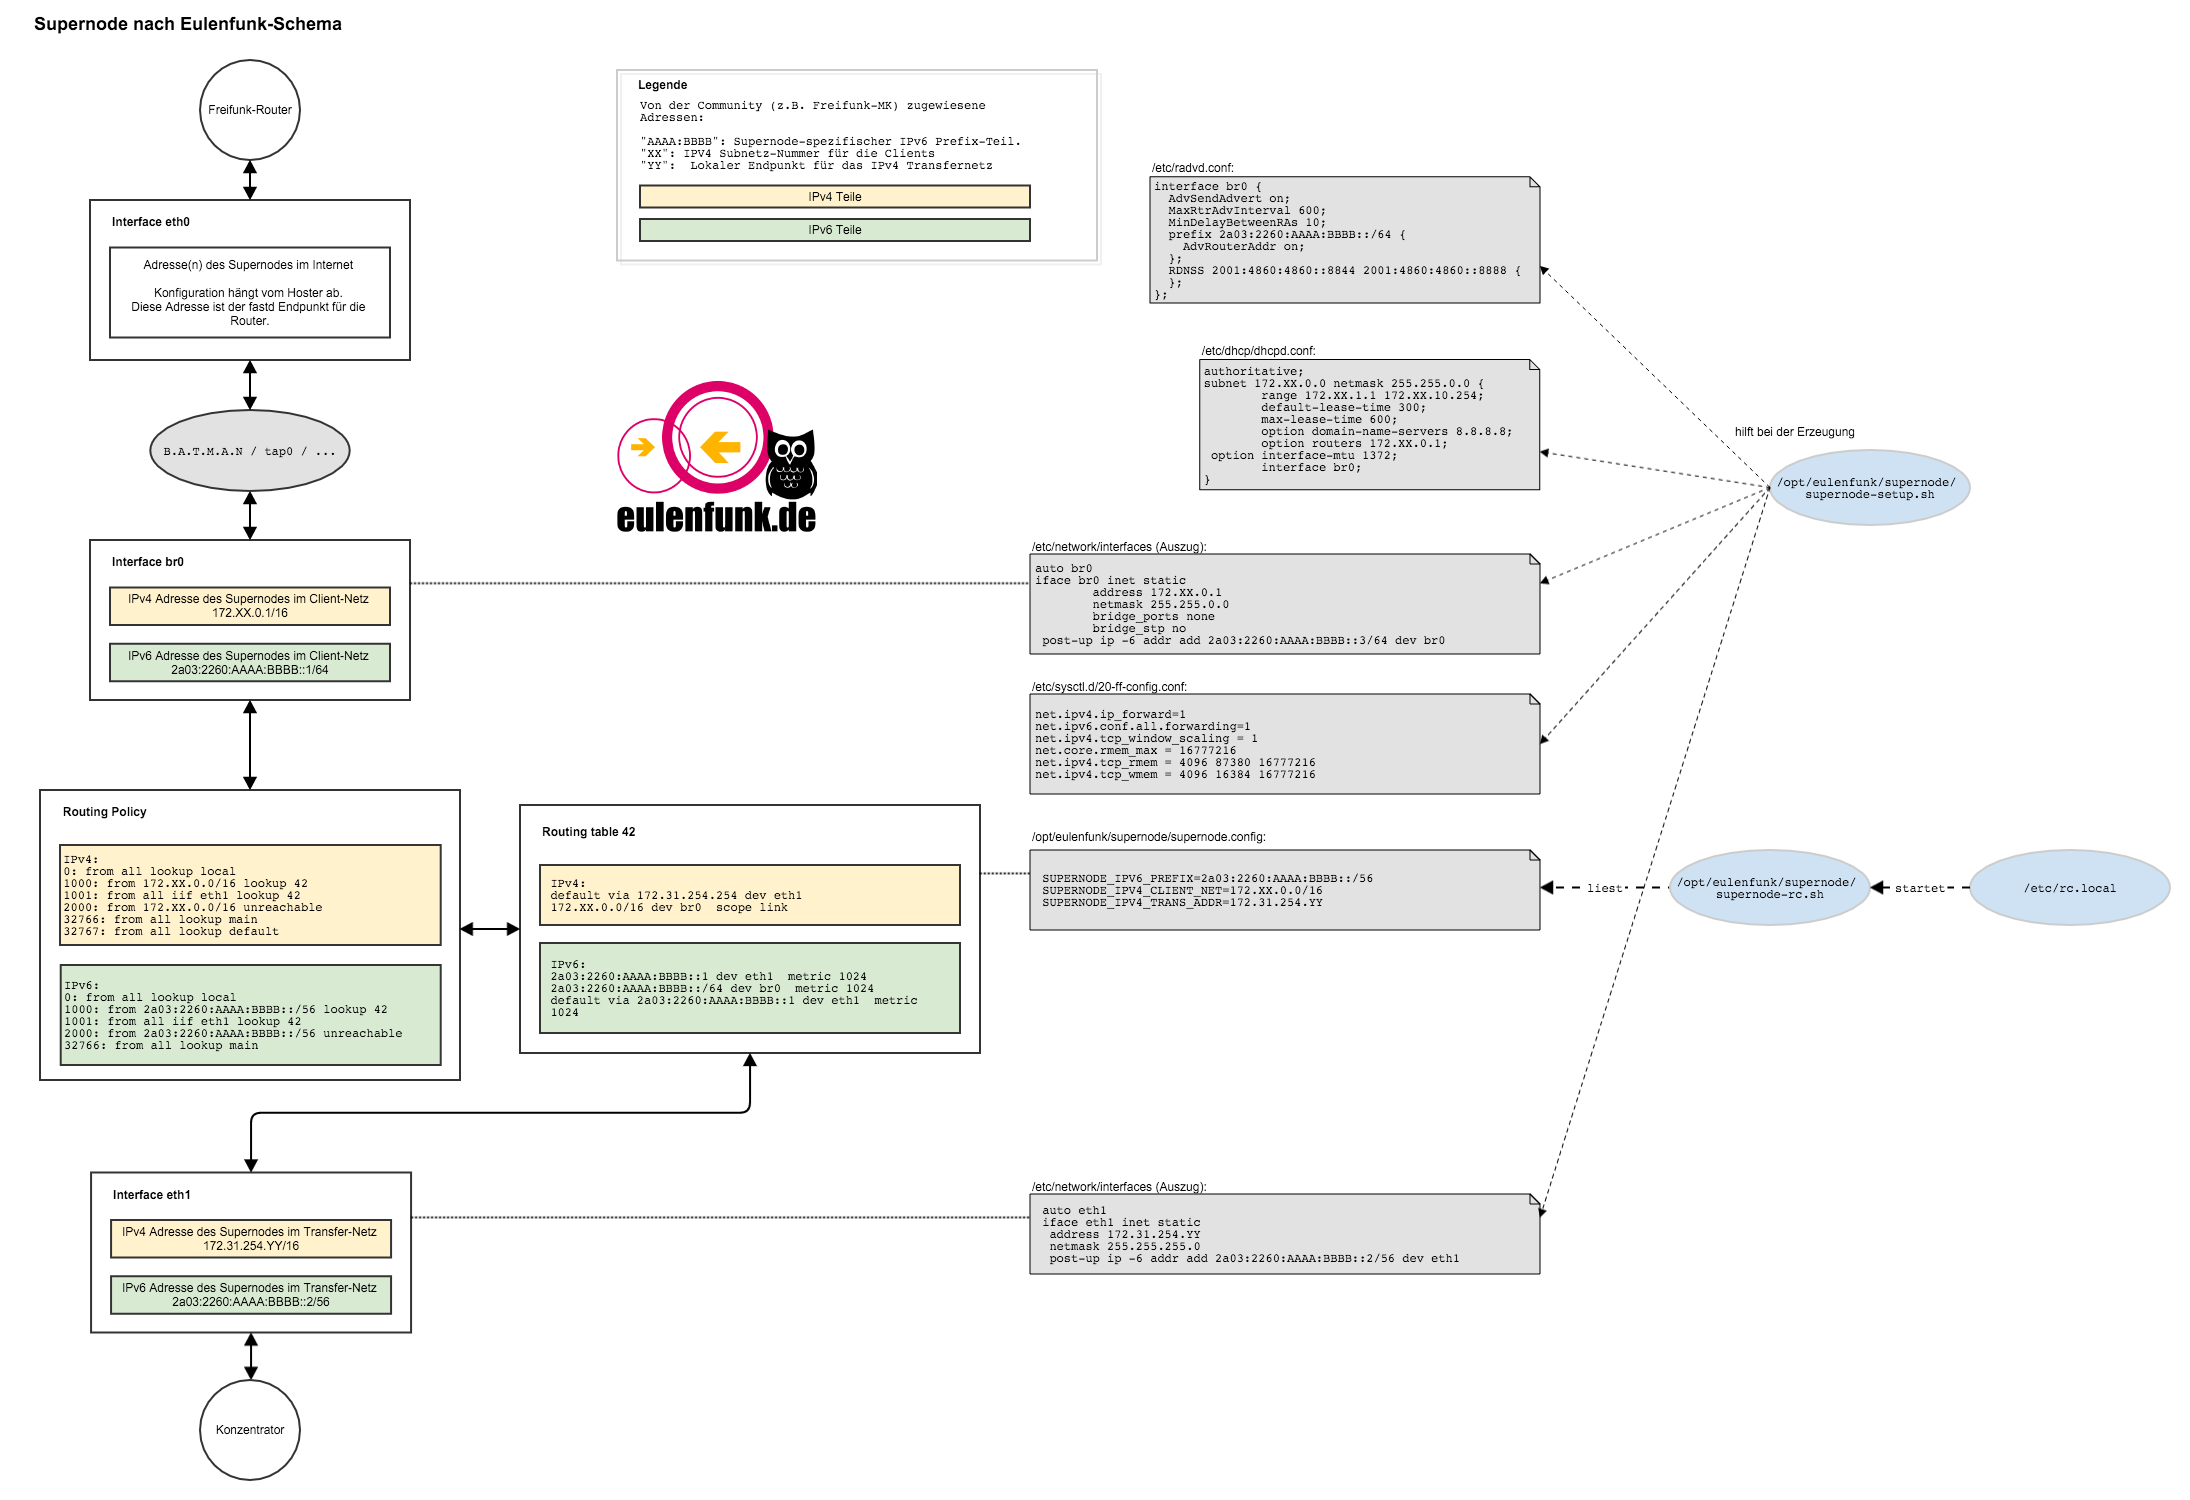Select the supernode-setup.sh blue ellipse
Viewport: 2190px width, 1500px height.
pos(1869,488)
